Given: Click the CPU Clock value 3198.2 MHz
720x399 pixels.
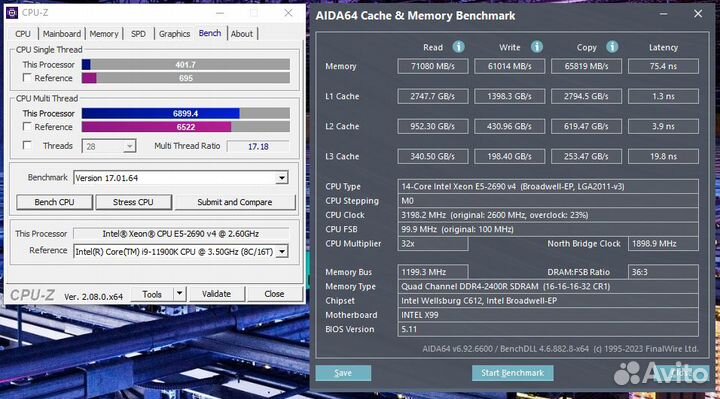Looking at the screenshot, I should point(548,215).
